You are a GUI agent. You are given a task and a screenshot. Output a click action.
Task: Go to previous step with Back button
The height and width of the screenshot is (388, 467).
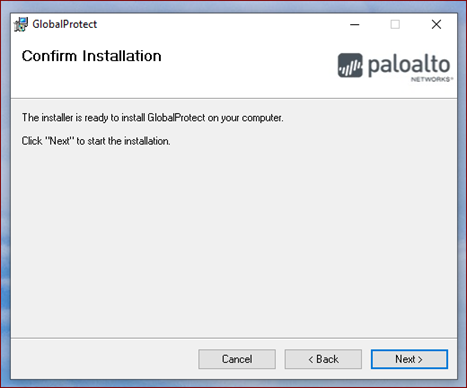point(323,359)
